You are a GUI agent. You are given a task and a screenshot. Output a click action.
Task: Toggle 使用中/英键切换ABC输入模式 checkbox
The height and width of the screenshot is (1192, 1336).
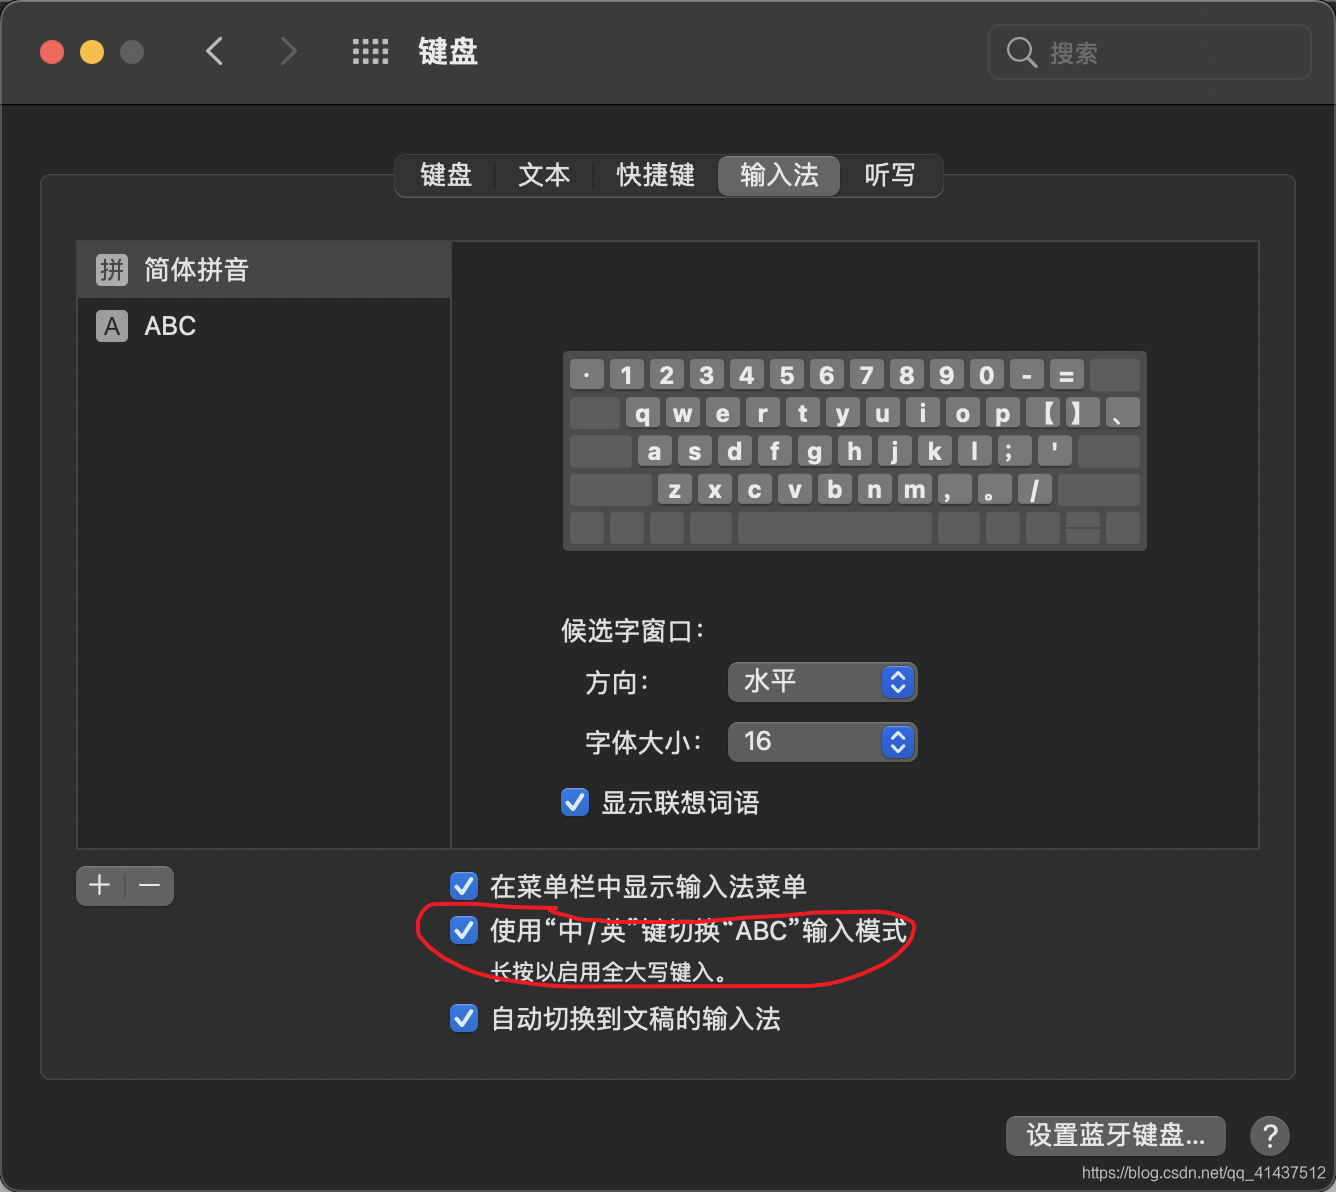coord(464,931)
